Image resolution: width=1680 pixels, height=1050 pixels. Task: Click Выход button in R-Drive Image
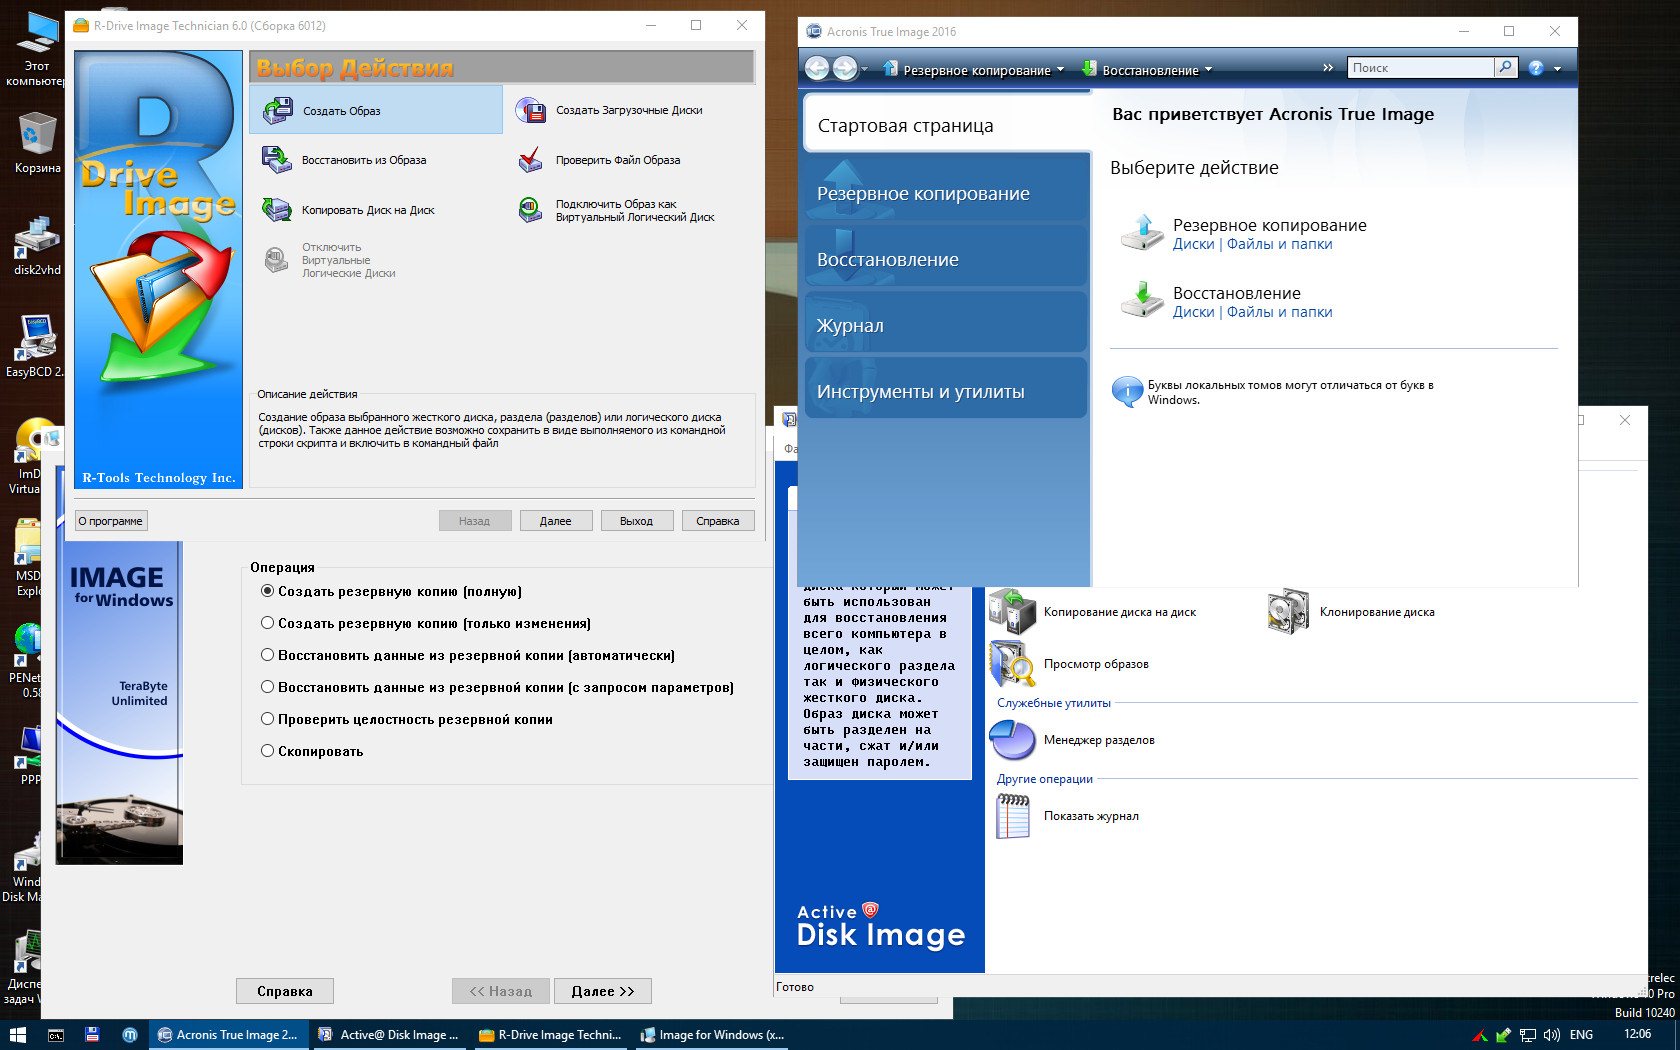point(636,521)
